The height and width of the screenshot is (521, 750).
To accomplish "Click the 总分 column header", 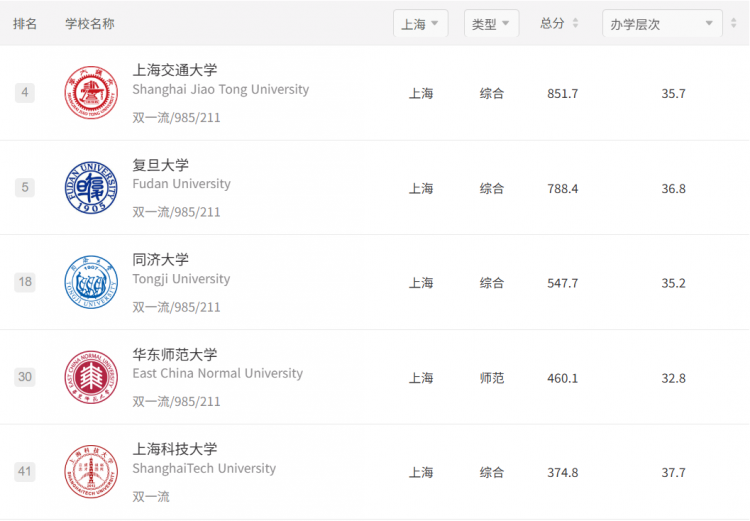I will [x=552, y=23].
